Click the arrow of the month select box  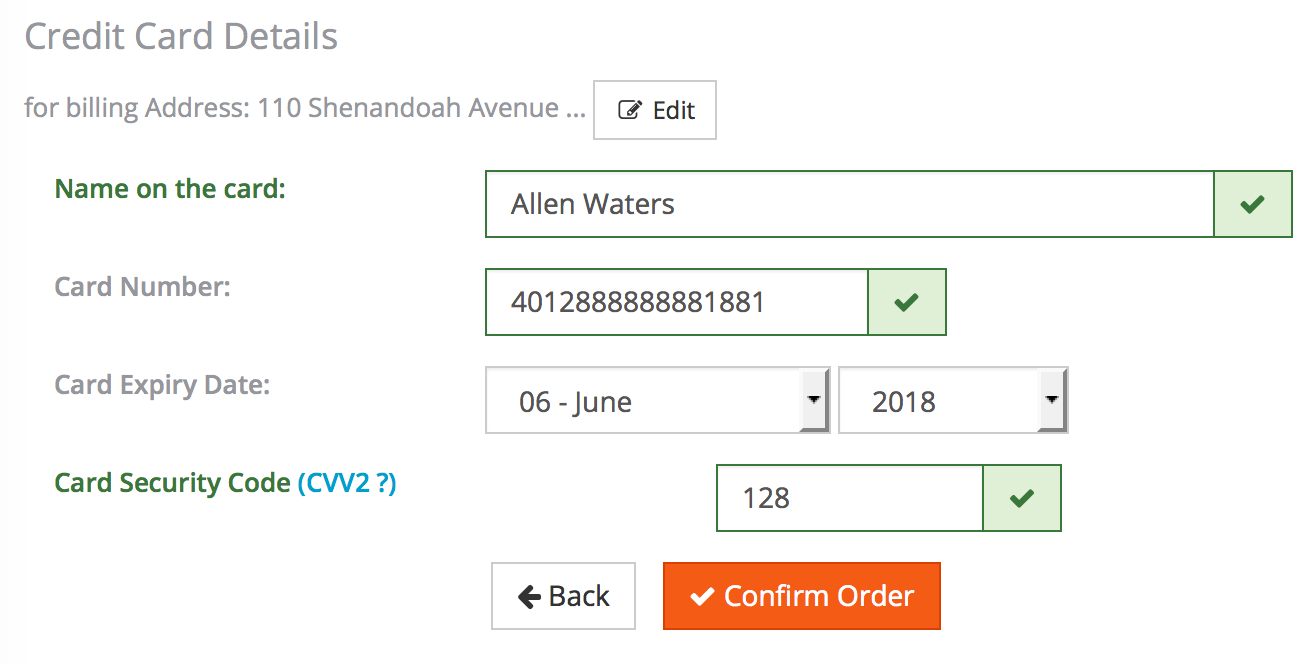814,399
